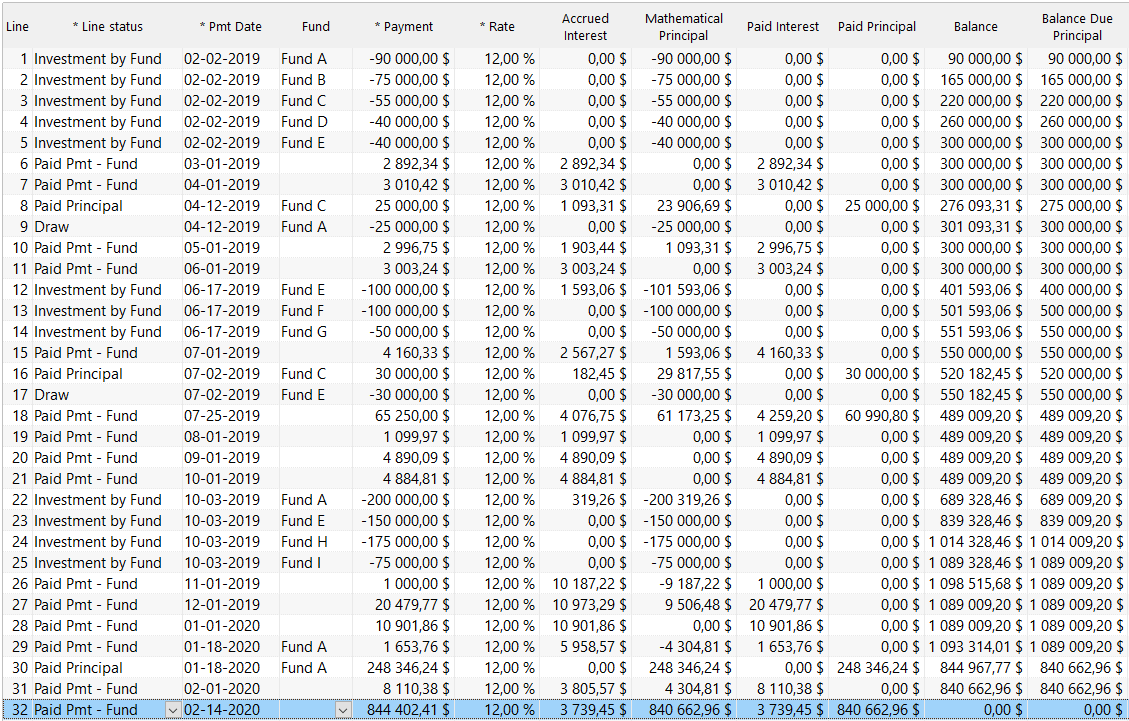The height and width of the screenshot is (721, 1129).
Task: Select balance 520 182,45 $ on line 16
Action: coord(981,374)
